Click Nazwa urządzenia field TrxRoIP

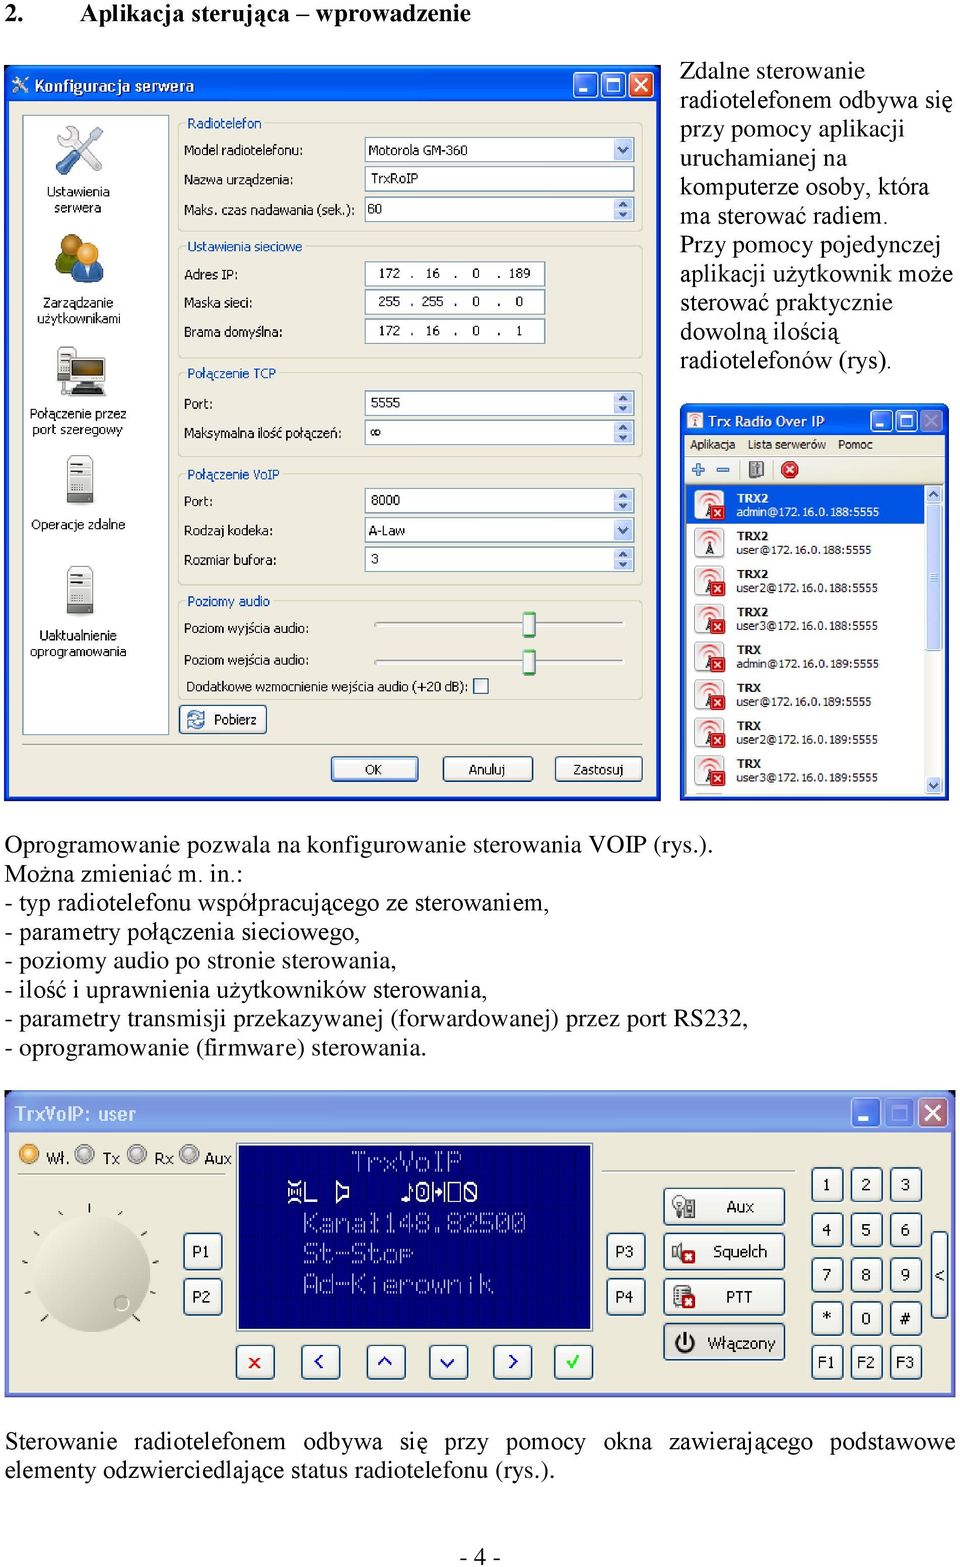[x=500, y=179]
